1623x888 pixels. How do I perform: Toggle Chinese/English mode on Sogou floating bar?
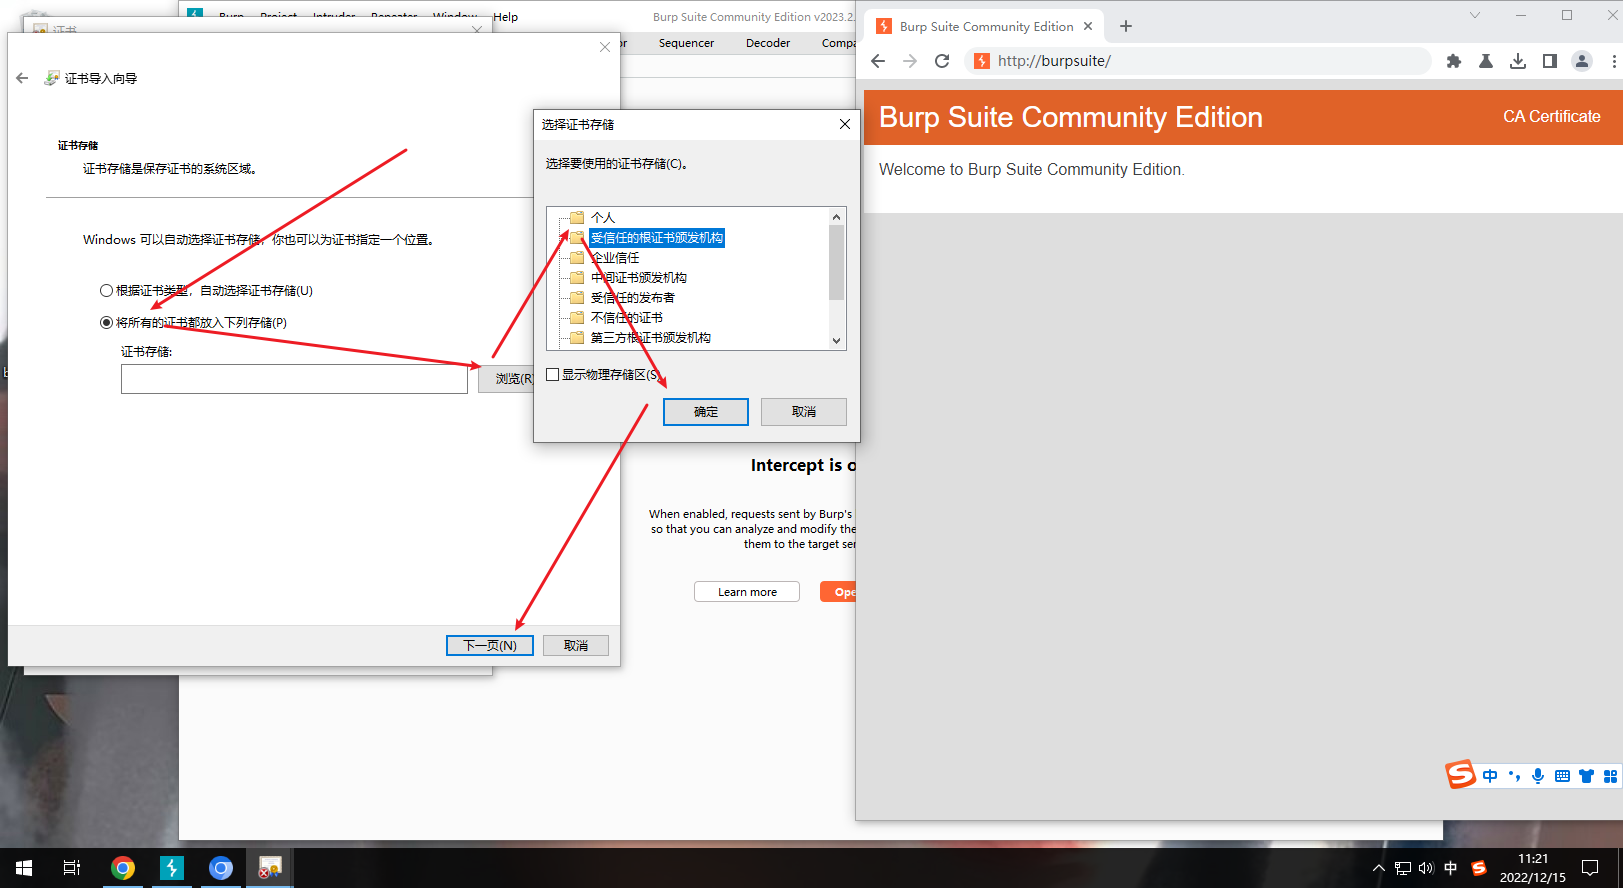coord(1490,776)
